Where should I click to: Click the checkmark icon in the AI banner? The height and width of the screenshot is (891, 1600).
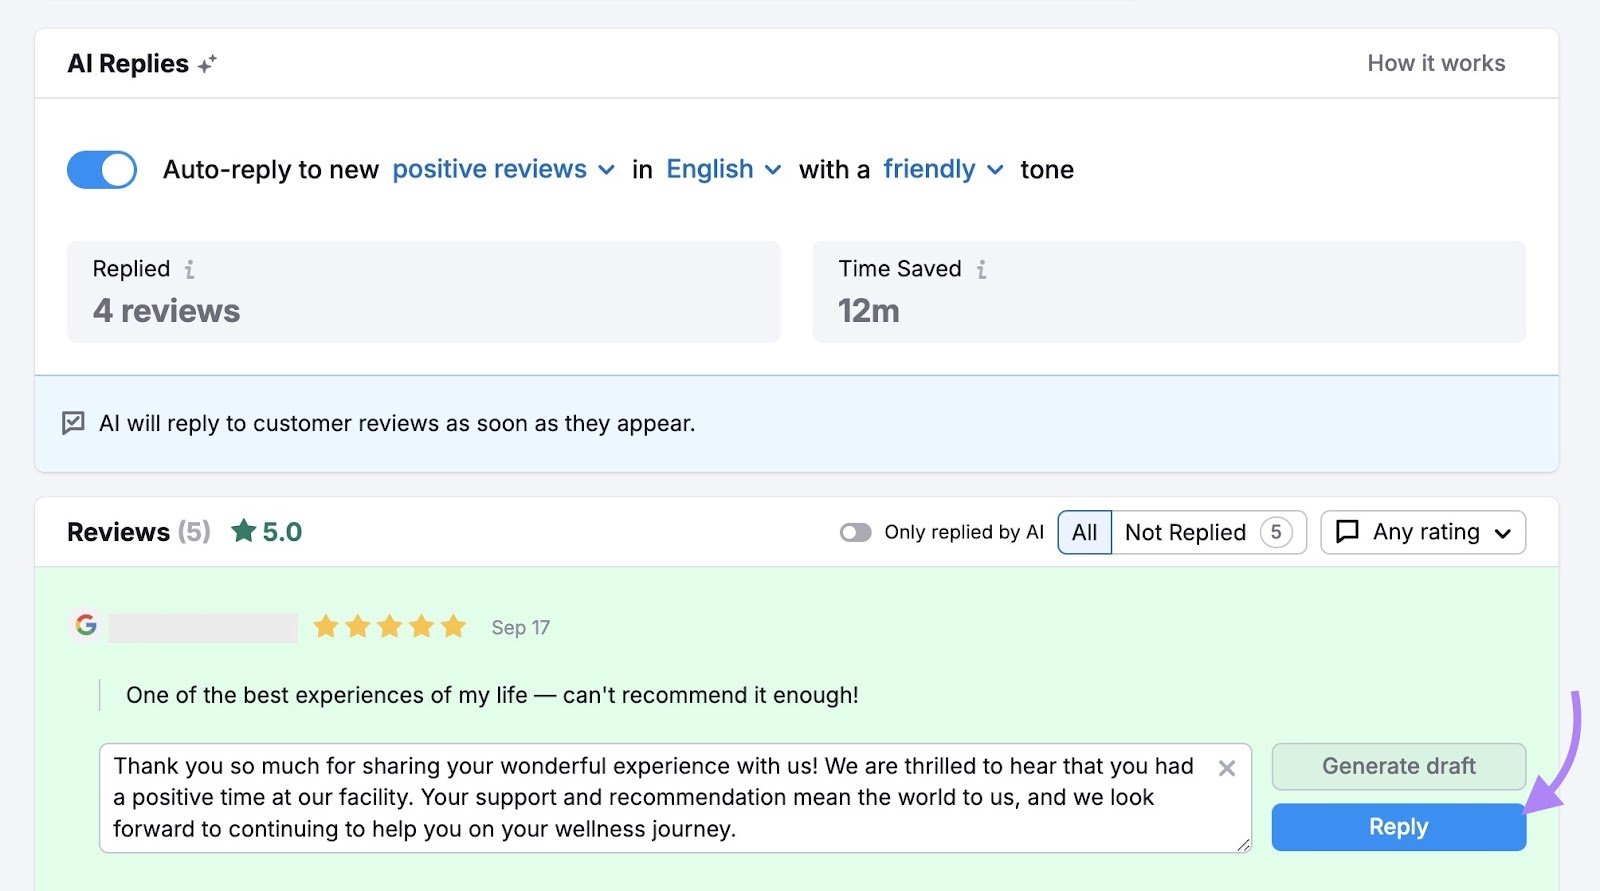pyautogui.click(x=73, y=423)
